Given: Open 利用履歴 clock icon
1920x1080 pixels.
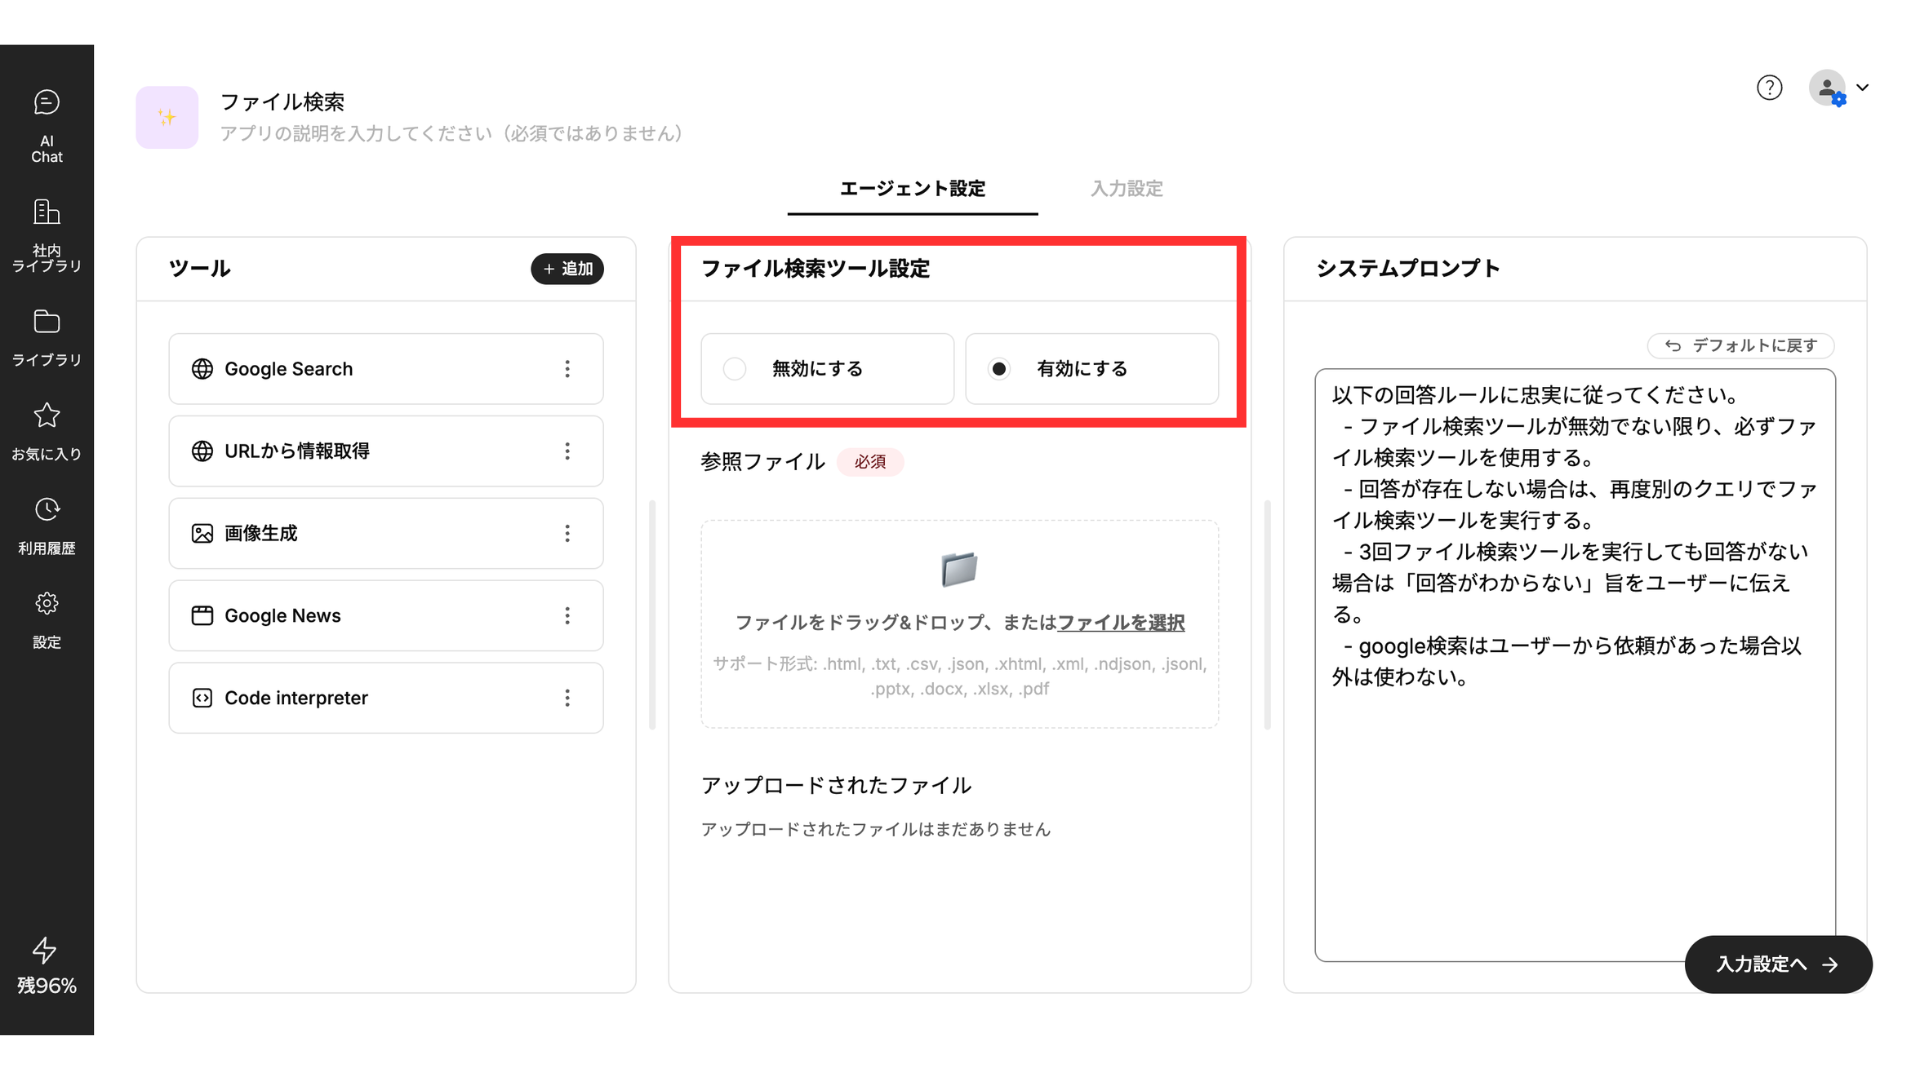Looking at the screenshot, I should tap(46, 510).
